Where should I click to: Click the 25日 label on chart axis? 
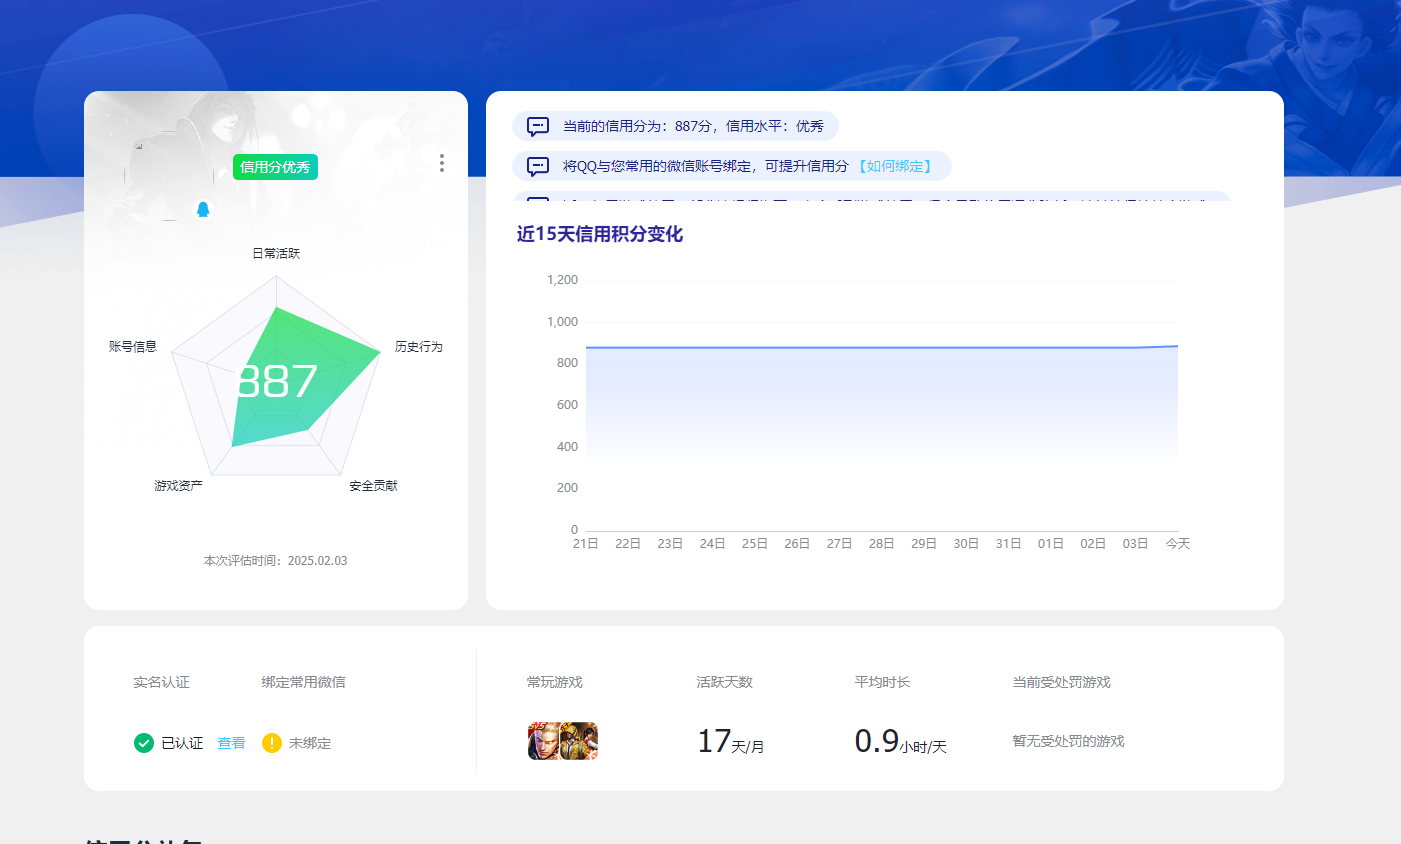[x=755, y=544]
